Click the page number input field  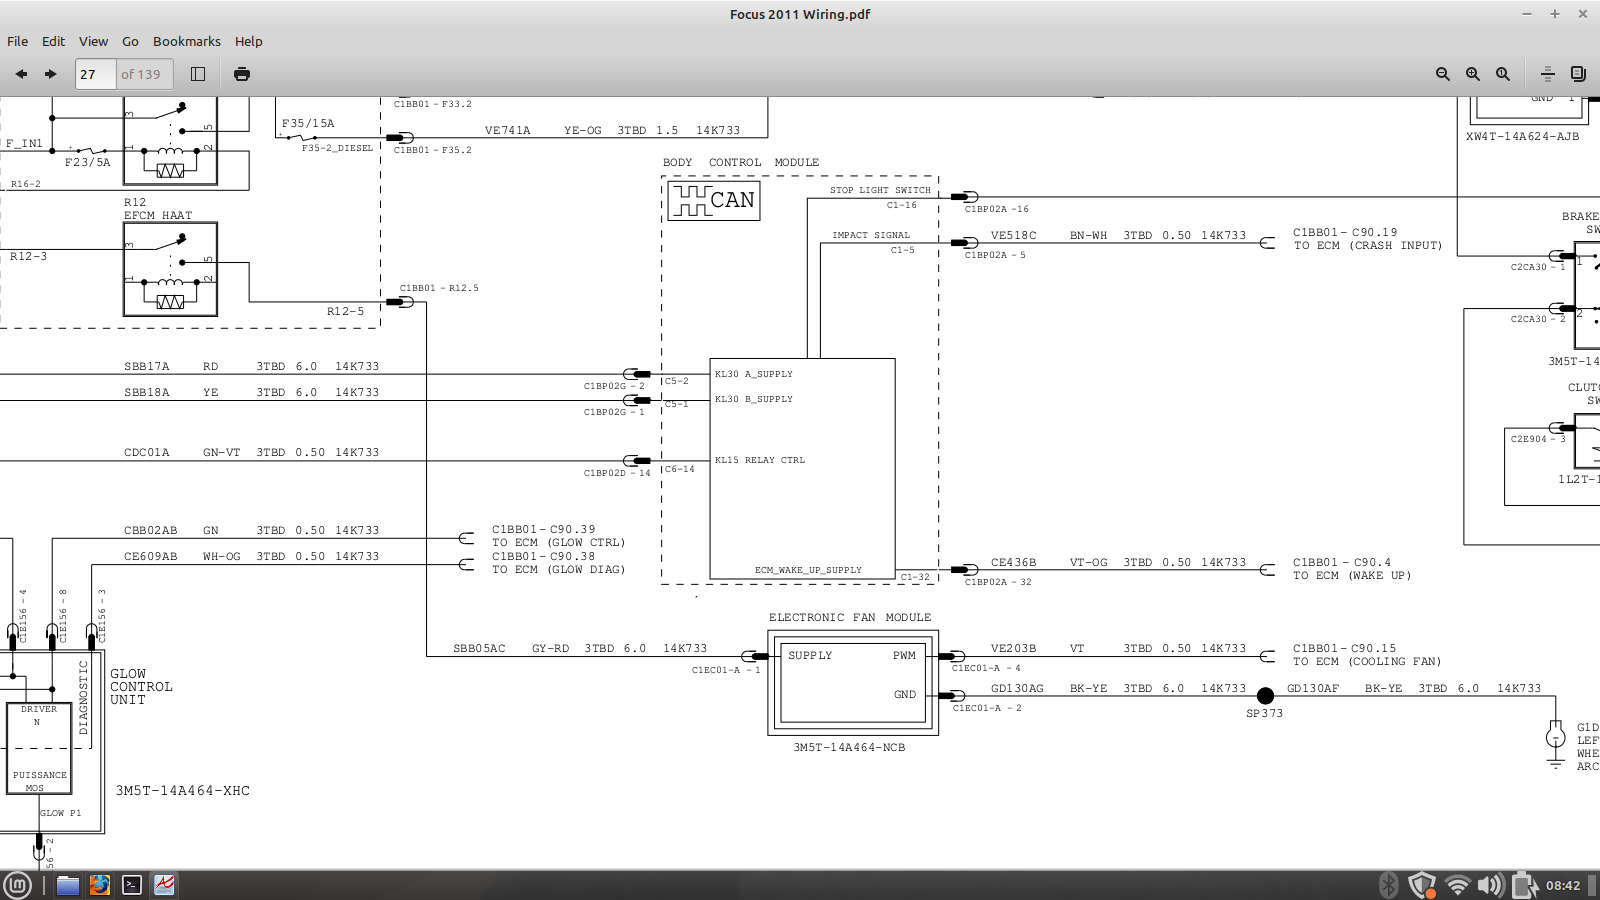(x=95, y=74)
